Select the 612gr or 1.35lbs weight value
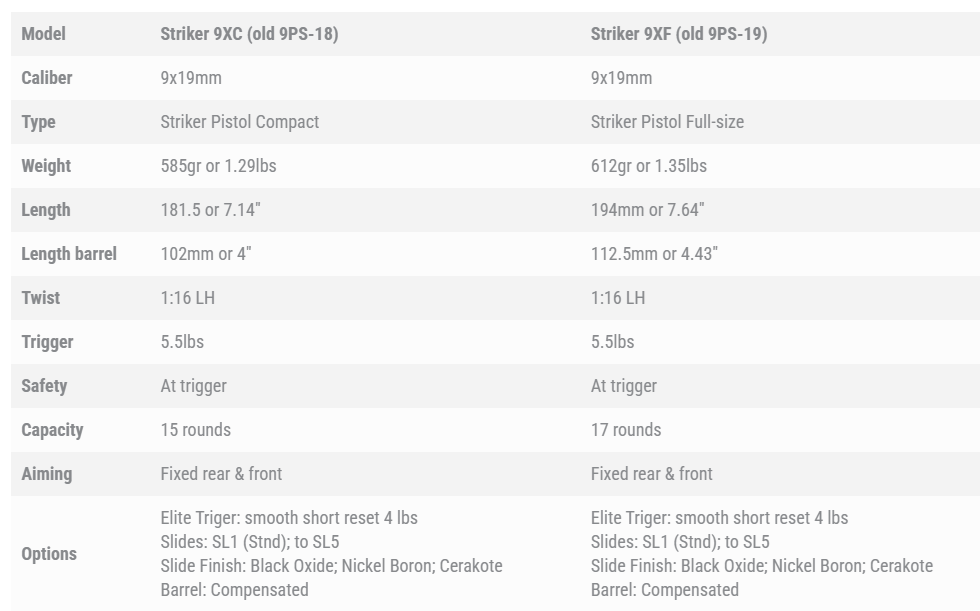 click(648, 166)
